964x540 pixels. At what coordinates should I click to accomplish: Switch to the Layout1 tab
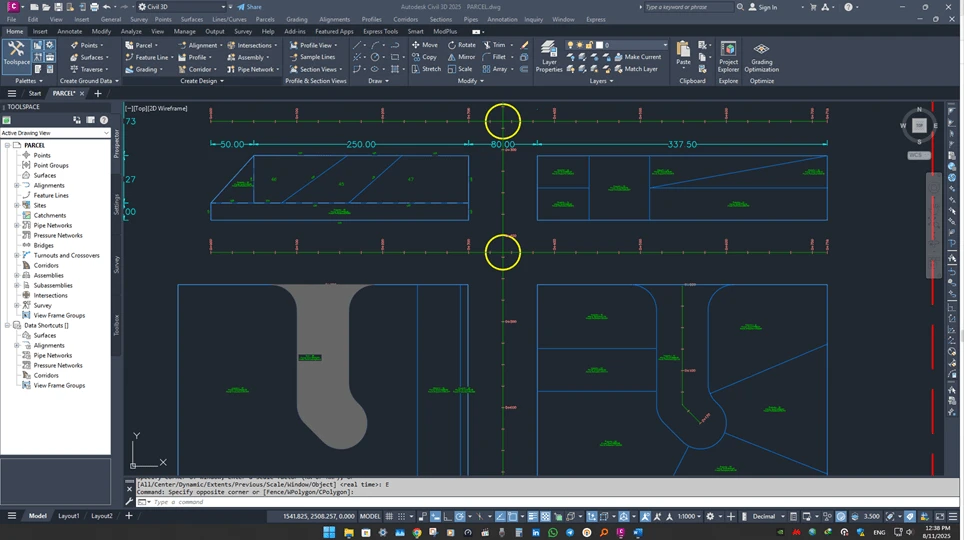click(68, 516)
